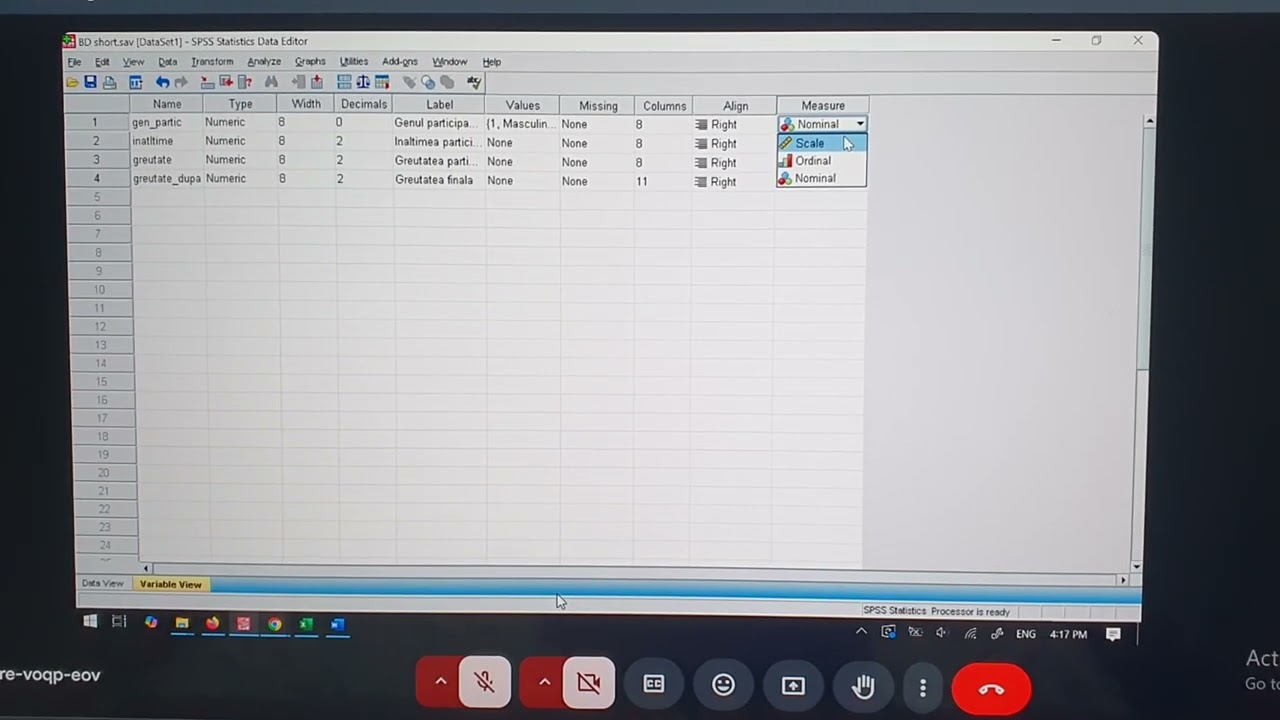1280x720 pixels.
Task: Click the Redo arrow in the toolbar
Action: pos(181,83)
